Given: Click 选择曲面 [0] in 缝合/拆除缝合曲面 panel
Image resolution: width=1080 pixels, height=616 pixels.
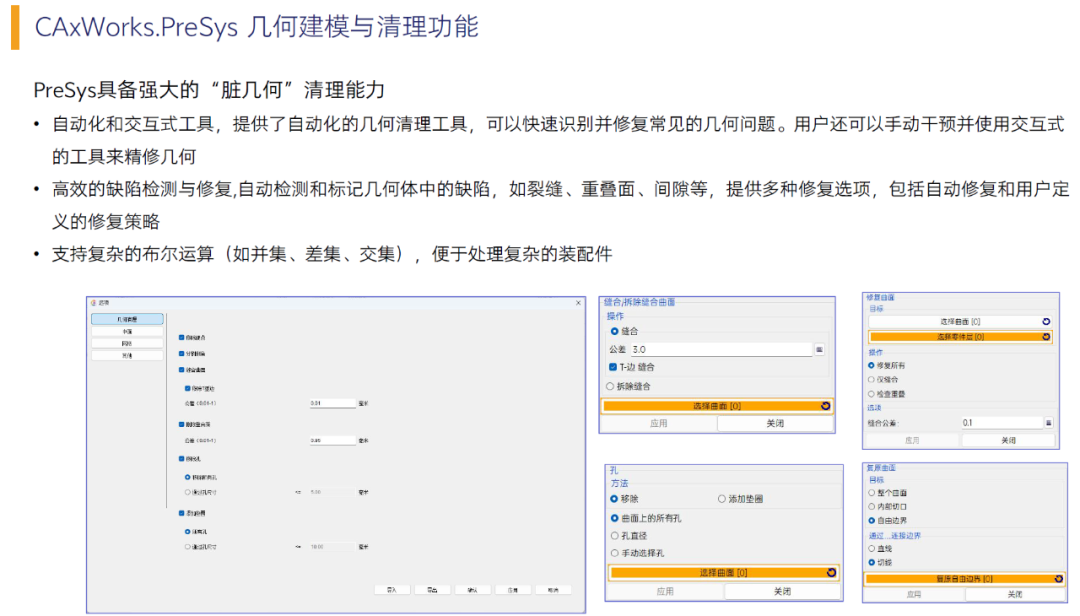Looking at the screenshot, I should (717, 406).
